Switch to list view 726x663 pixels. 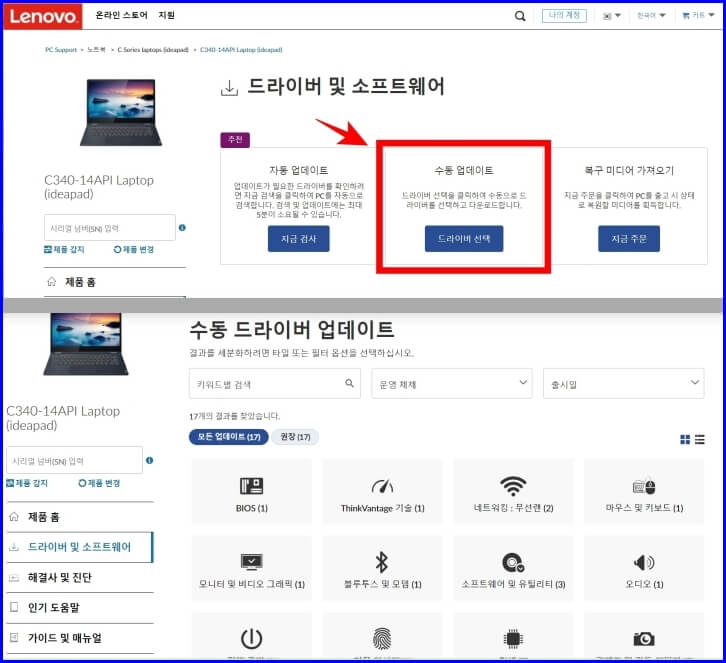pyautogui.click(x=700, y=439)
